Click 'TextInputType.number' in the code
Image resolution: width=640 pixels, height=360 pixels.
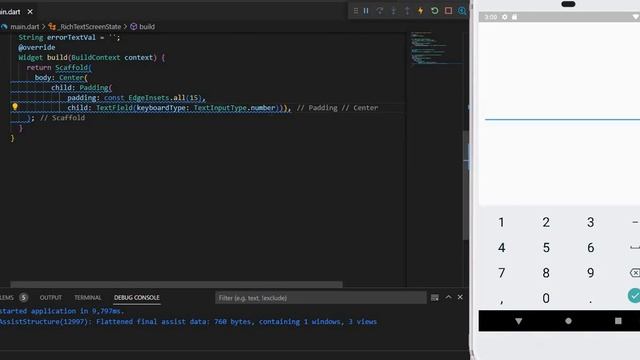point(235,108)
